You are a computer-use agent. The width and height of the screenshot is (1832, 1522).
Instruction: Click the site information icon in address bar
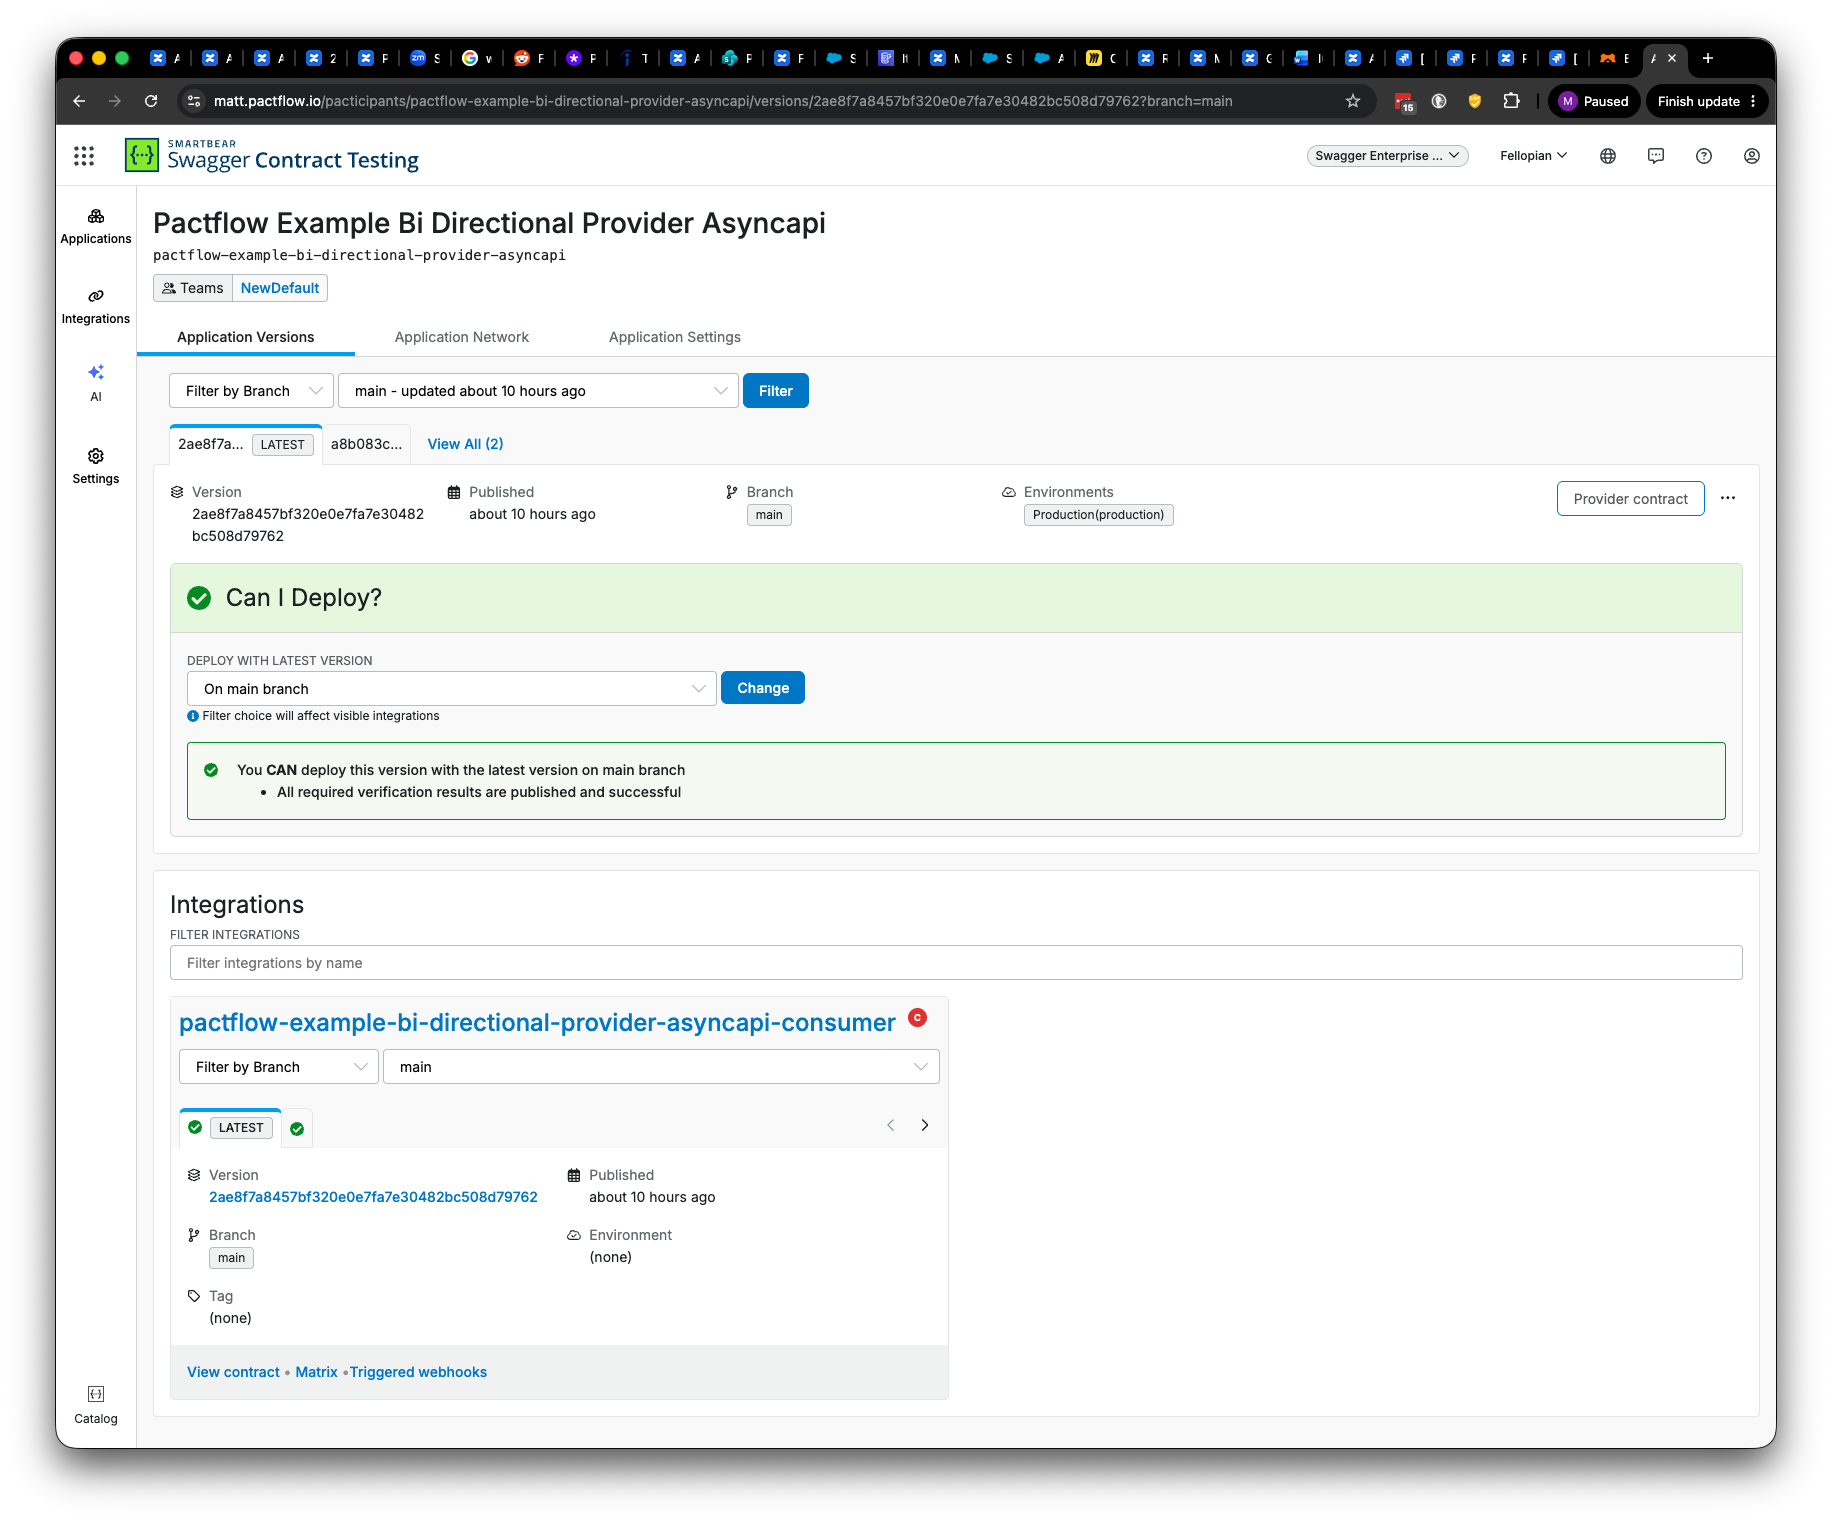point(195,101)
